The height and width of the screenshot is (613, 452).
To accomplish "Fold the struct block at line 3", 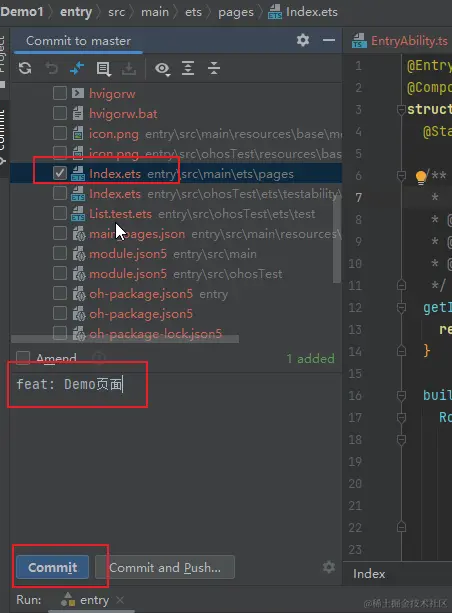I will point(401,110).
